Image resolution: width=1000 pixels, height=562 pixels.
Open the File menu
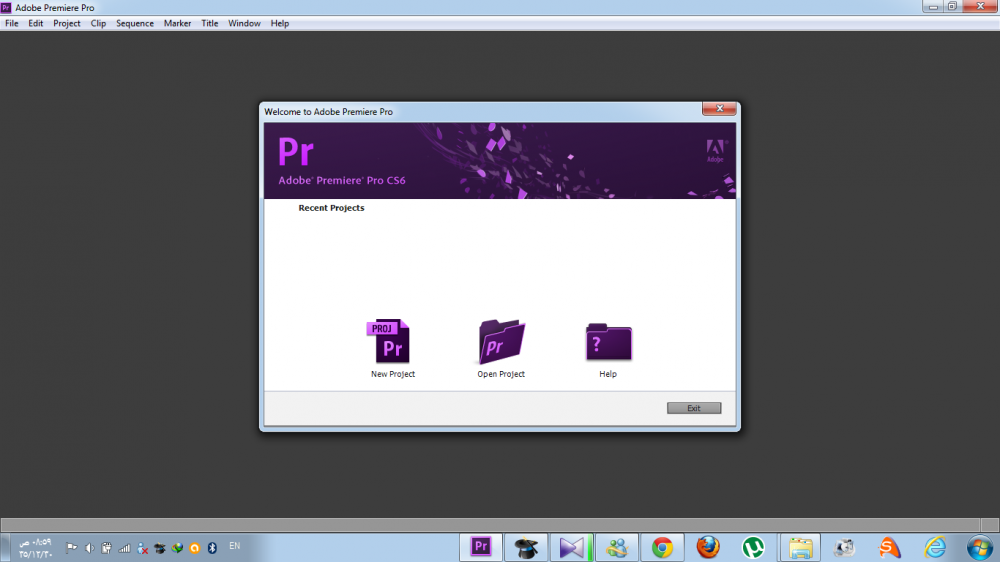click(12, 23)
